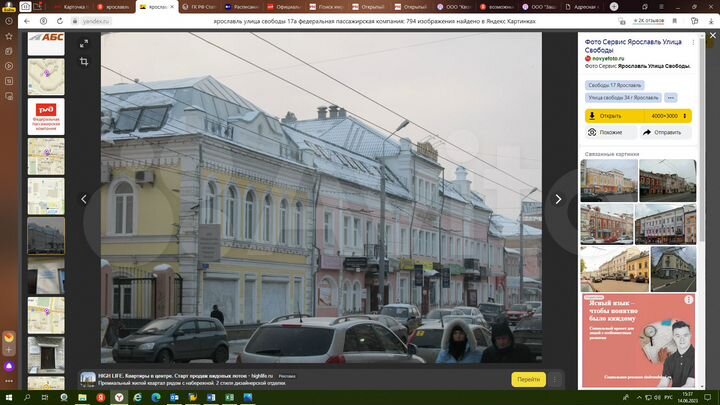Viewport: 720px width, 405px height.
Task: Switch to the Расписание tab
Action: point(242,6)
